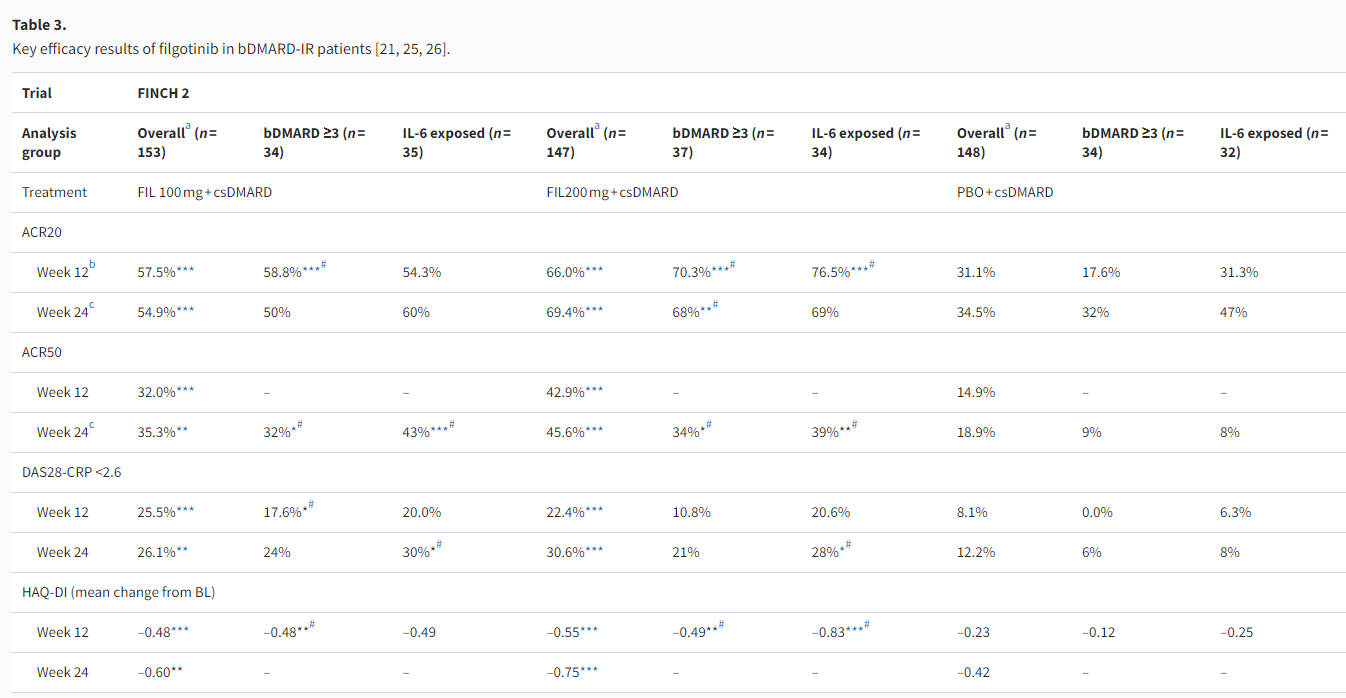Open citation reference 21 in caption
Screen dimensions: 1346x698
point(388,49)
